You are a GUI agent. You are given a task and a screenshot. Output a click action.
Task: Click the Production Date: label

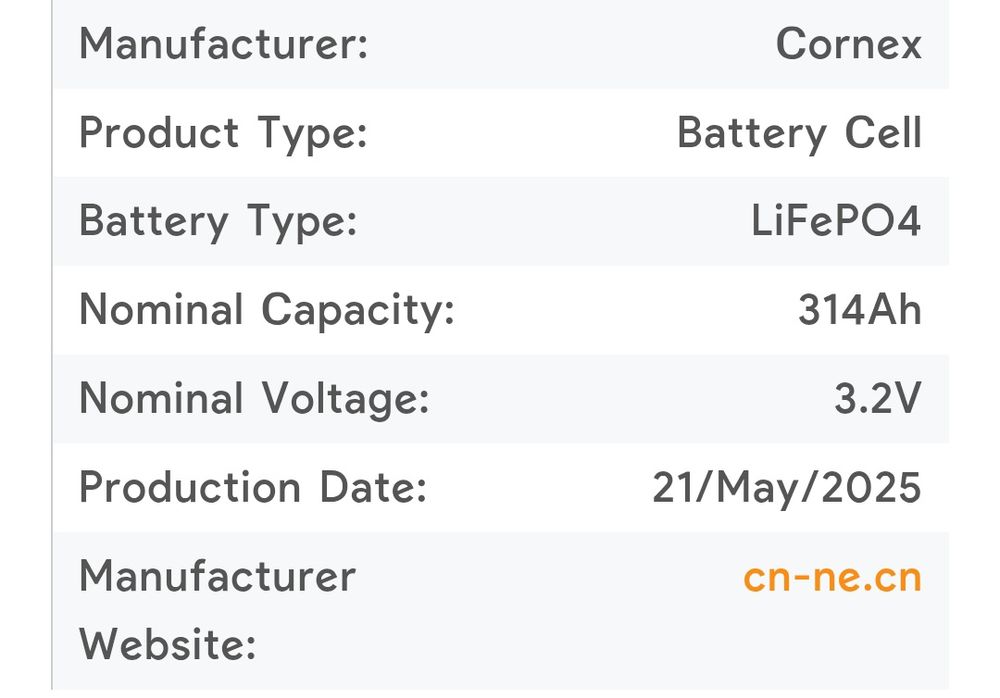[x=253, y=488]
